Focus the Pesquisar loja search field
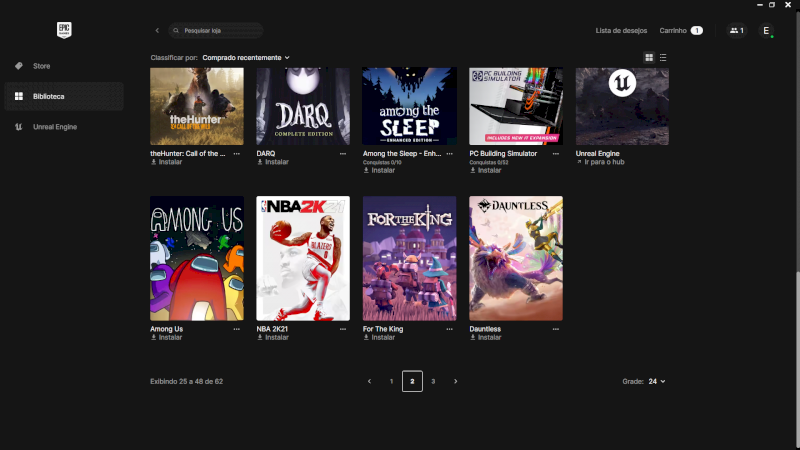800x450 pixels. coord(216,31)
